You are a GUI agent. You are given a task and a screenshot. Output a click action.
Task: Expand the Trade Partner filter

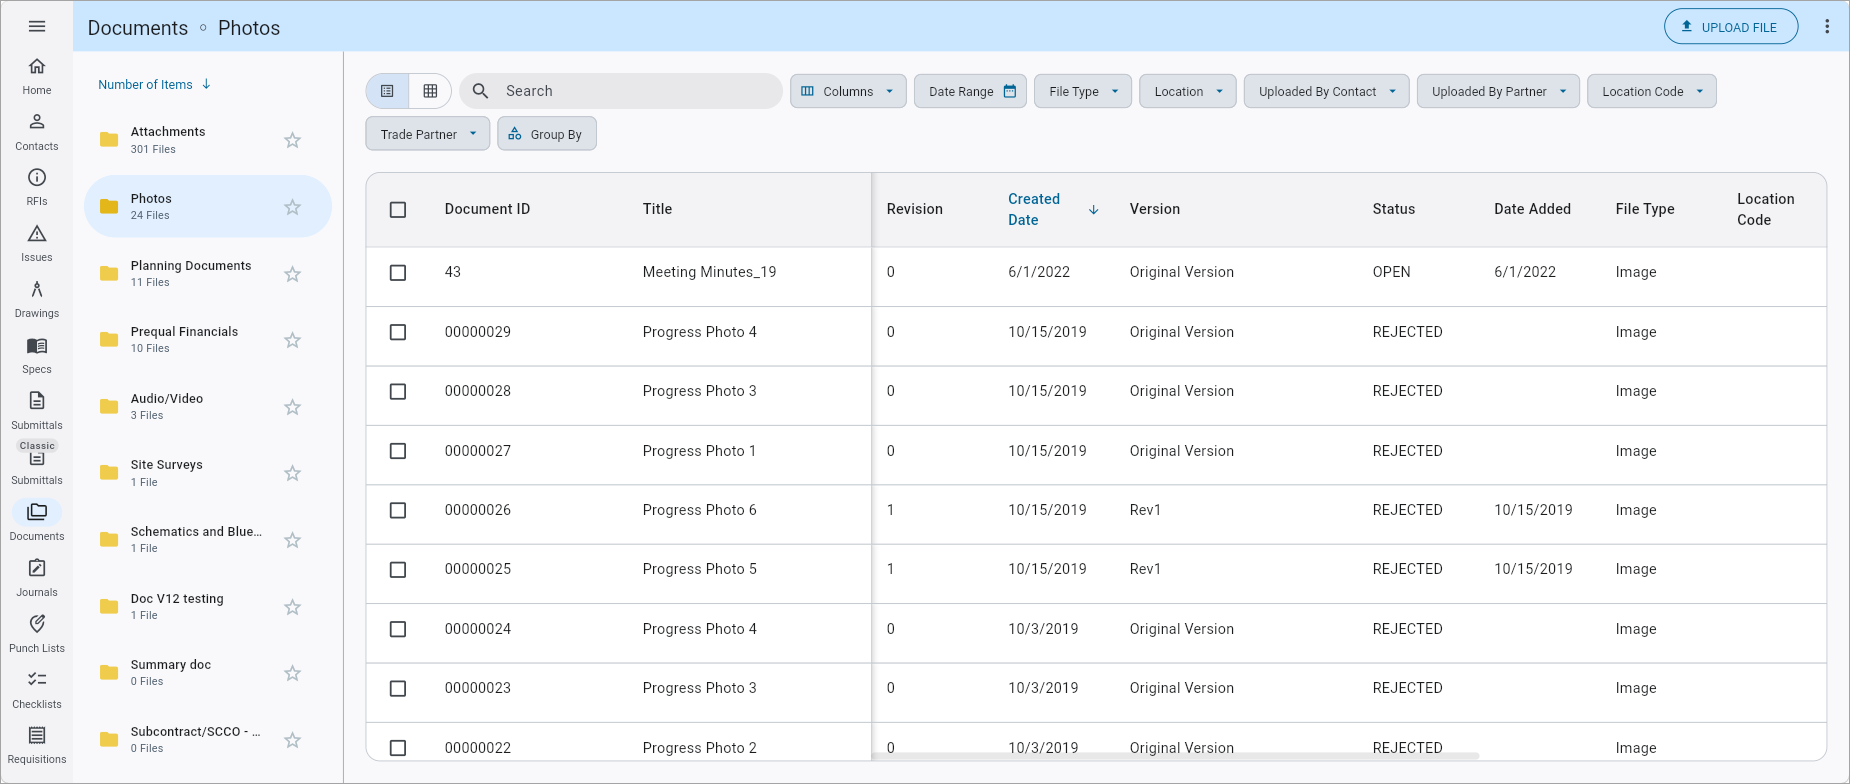tap(428, 134)
